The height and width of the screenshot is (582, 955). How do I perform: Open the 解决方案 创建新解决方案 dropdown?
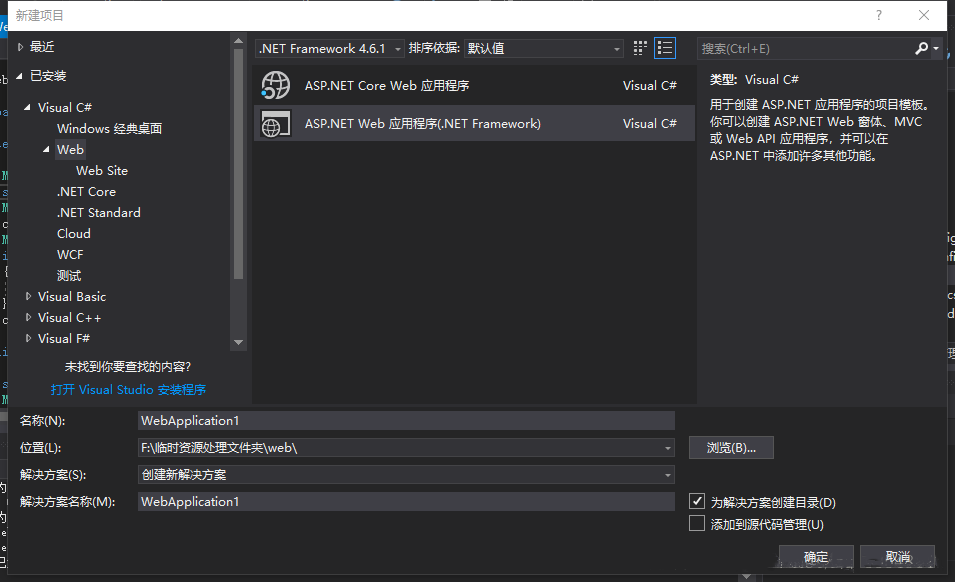click(x=406, y=475)
